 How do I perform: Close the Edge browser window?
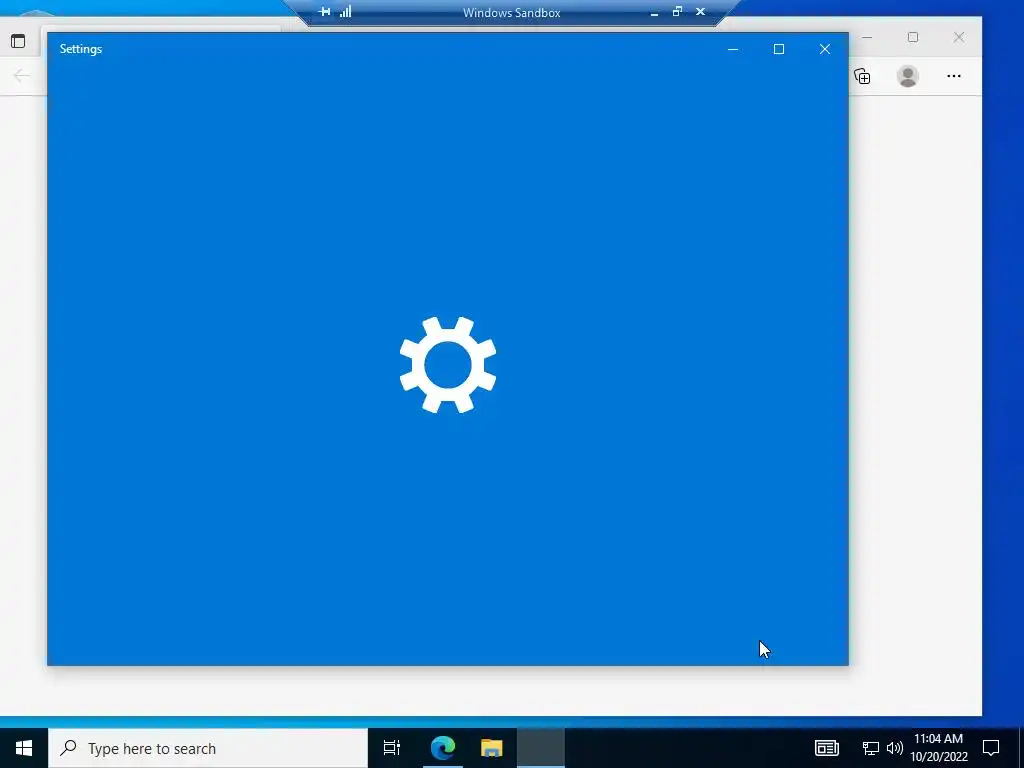point(959,37)
